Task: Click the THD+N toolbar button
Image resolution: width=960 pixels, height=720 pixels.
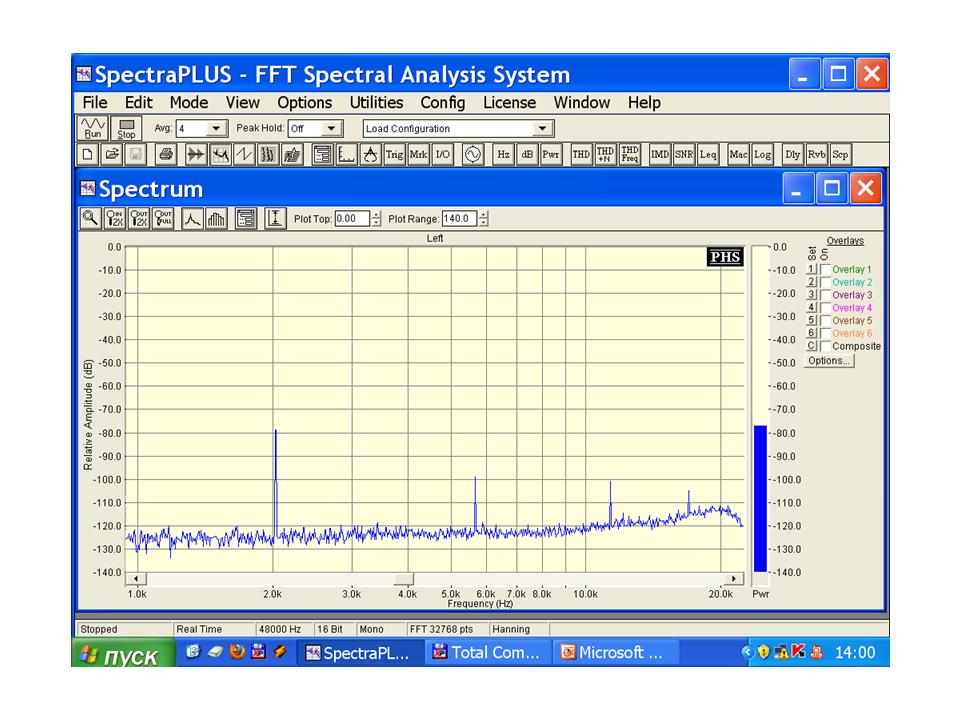Action: pyautogui.click(x=605, y=154)
